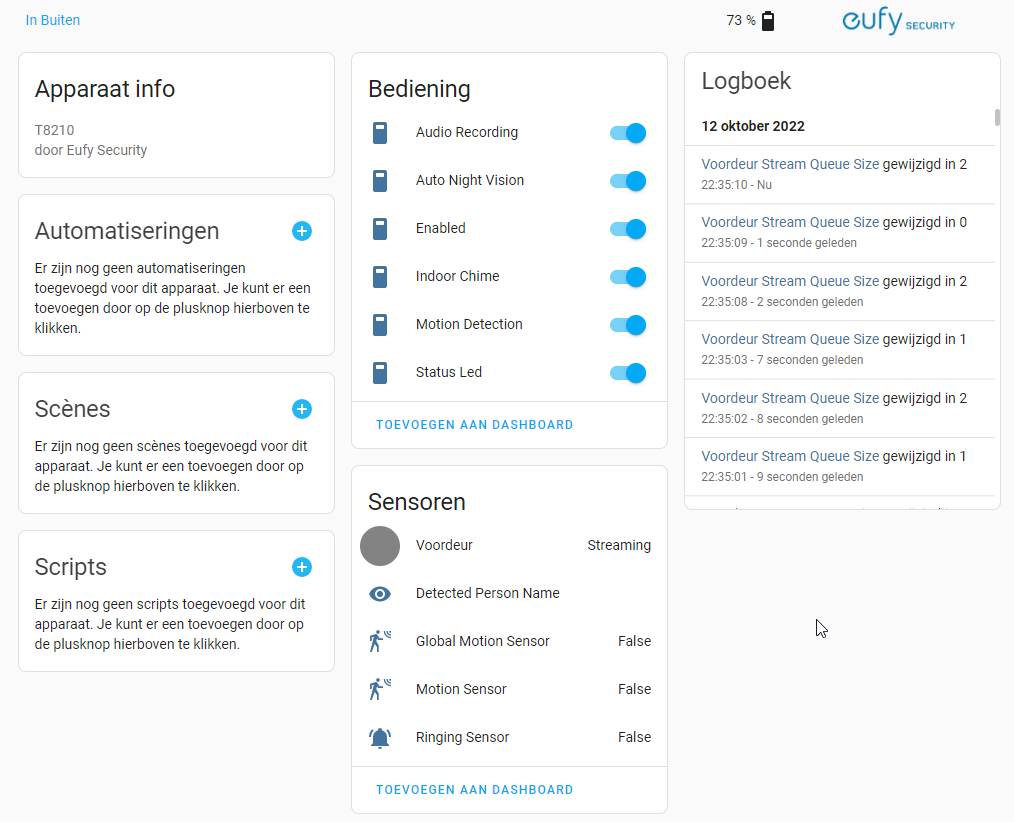Disable the Auto Night Vision toggle

(x=627, y=181)
